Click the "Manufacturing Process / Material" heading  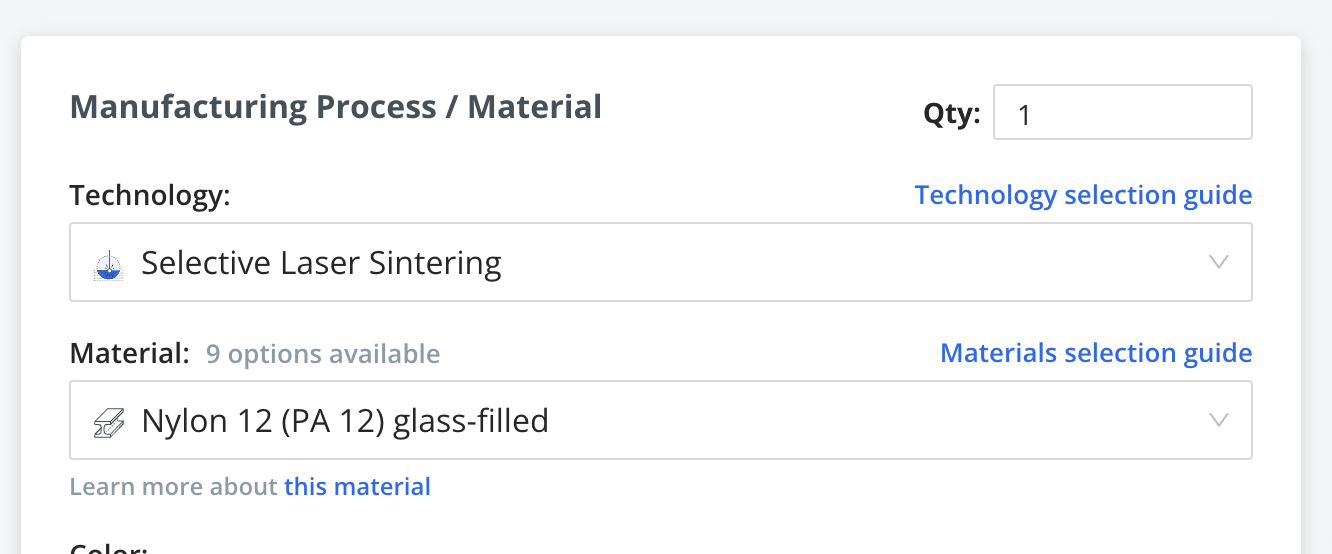pos(335,106)
